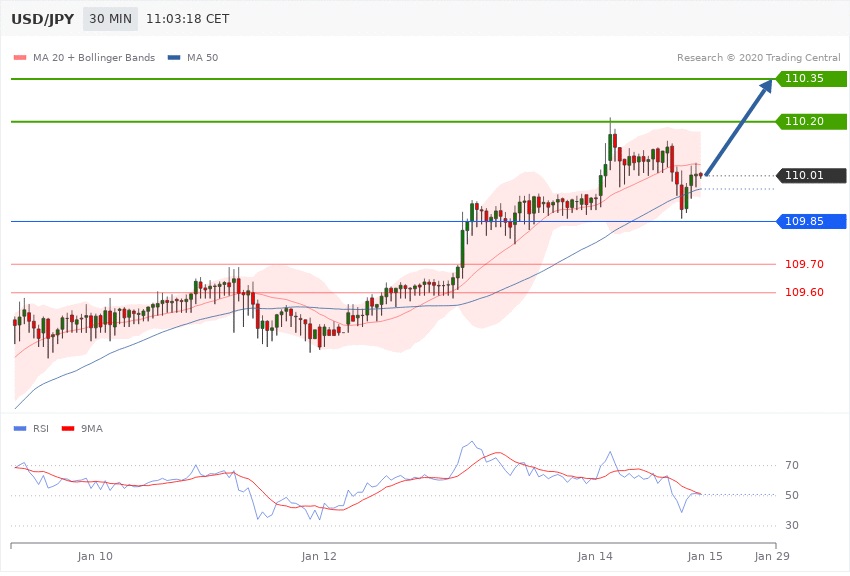The width and height of the screenshot is (850, 576).
Task: Click the RSI legend color swatch
Action: 20,429
